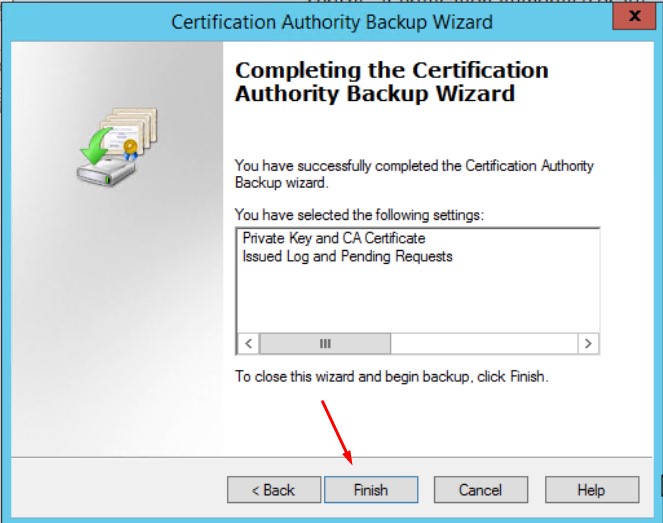The height and width of the screenshot is (523, 663).
Task: Select Issued Log and Pending Requests entry
Action: [x=347, y=257]
